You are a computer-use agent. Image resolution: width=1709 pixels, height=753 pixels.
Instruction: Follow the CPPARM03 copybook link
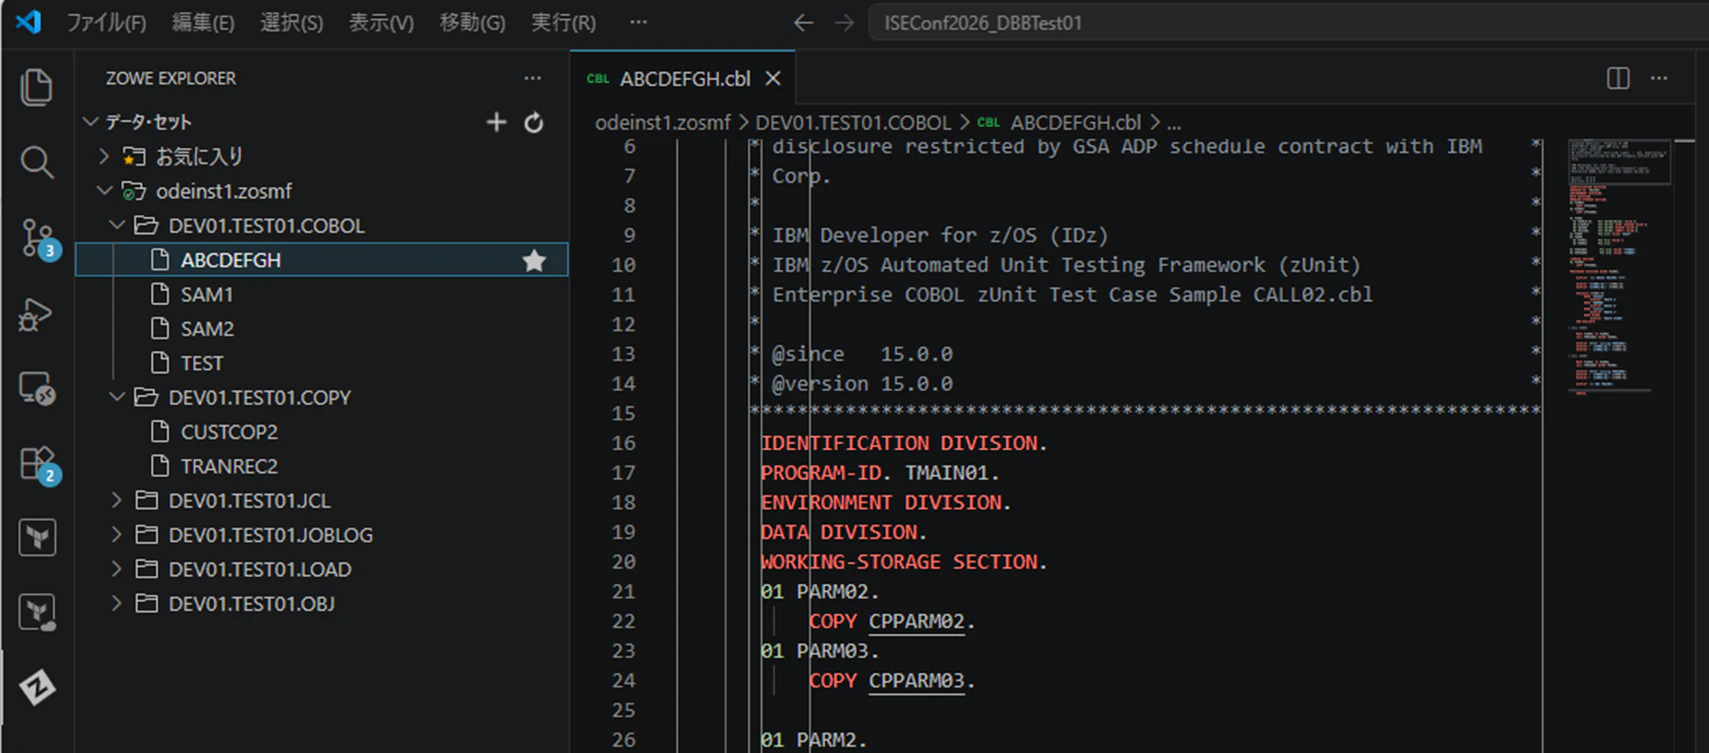tap(916, 680)
